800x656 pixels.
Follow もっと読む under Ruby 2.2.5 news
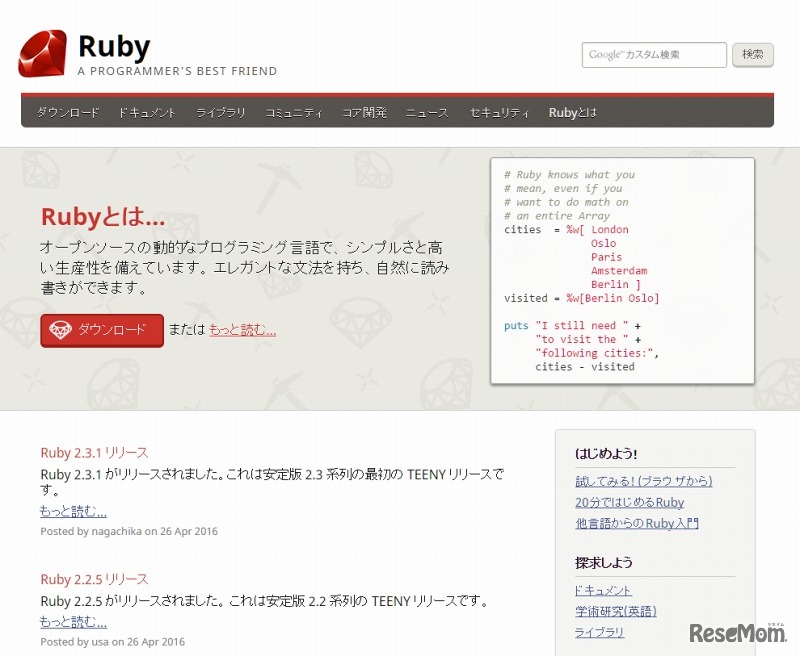(73, 621)
